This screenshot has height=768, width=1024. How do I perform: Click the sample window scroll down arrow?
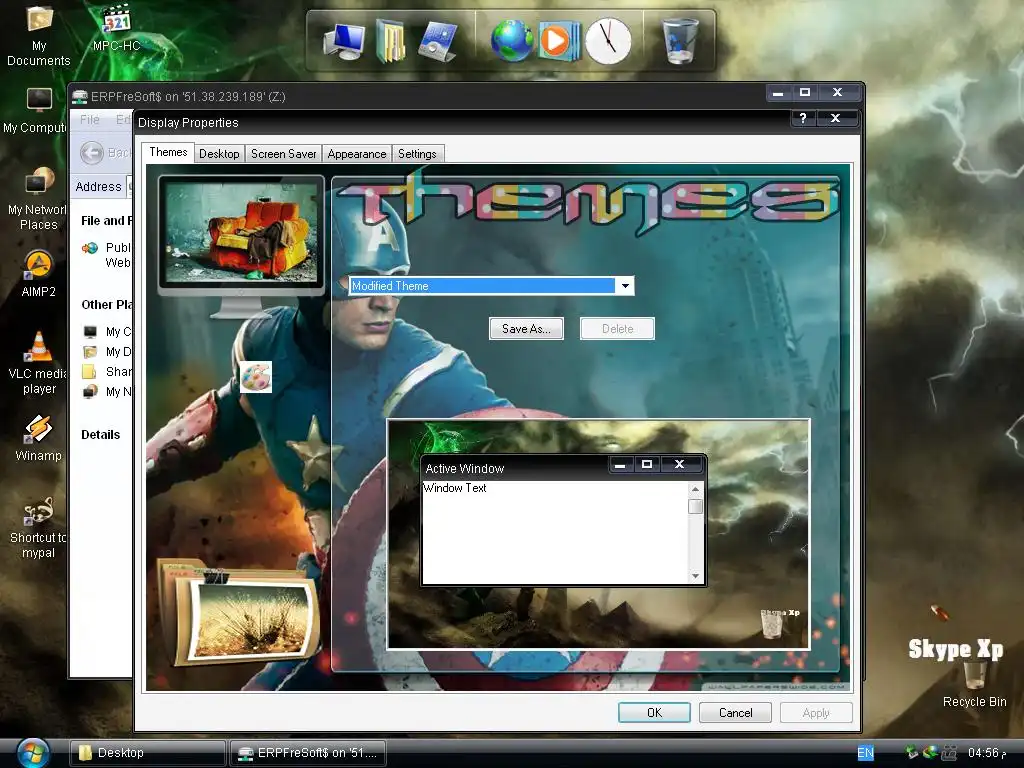point(696,576)
